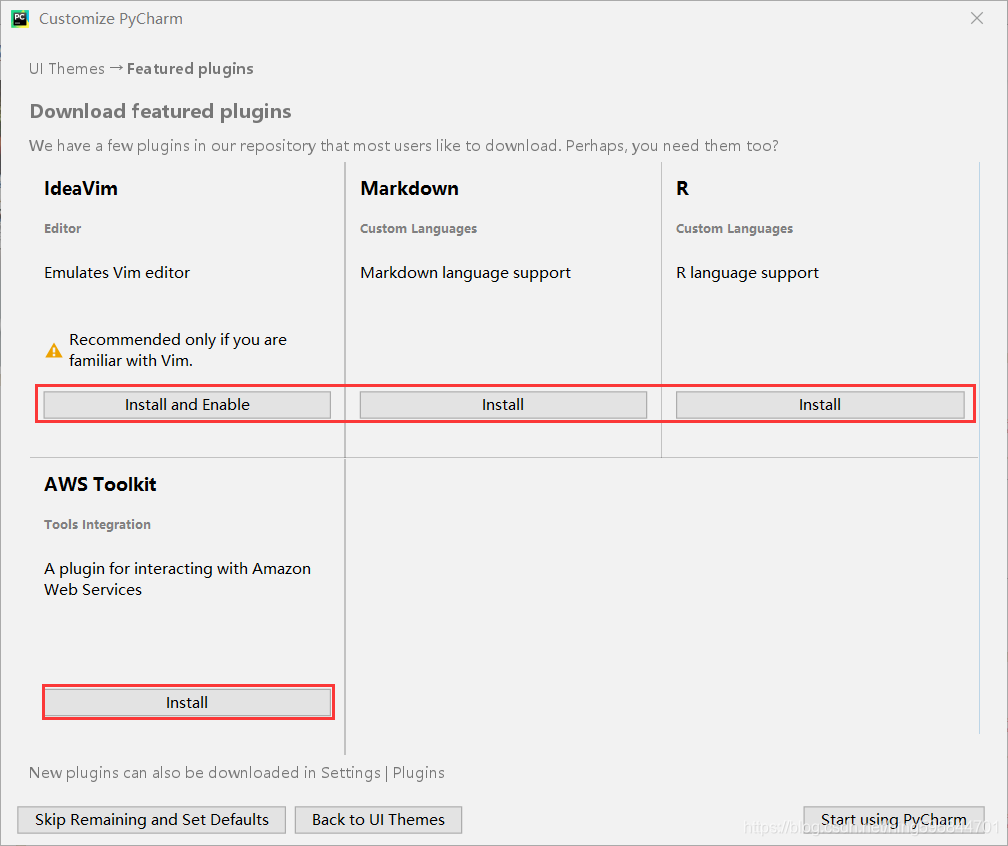Click the 'Settings | Plugins' footer note
The image size is (1008, 846).
point(237,772)
